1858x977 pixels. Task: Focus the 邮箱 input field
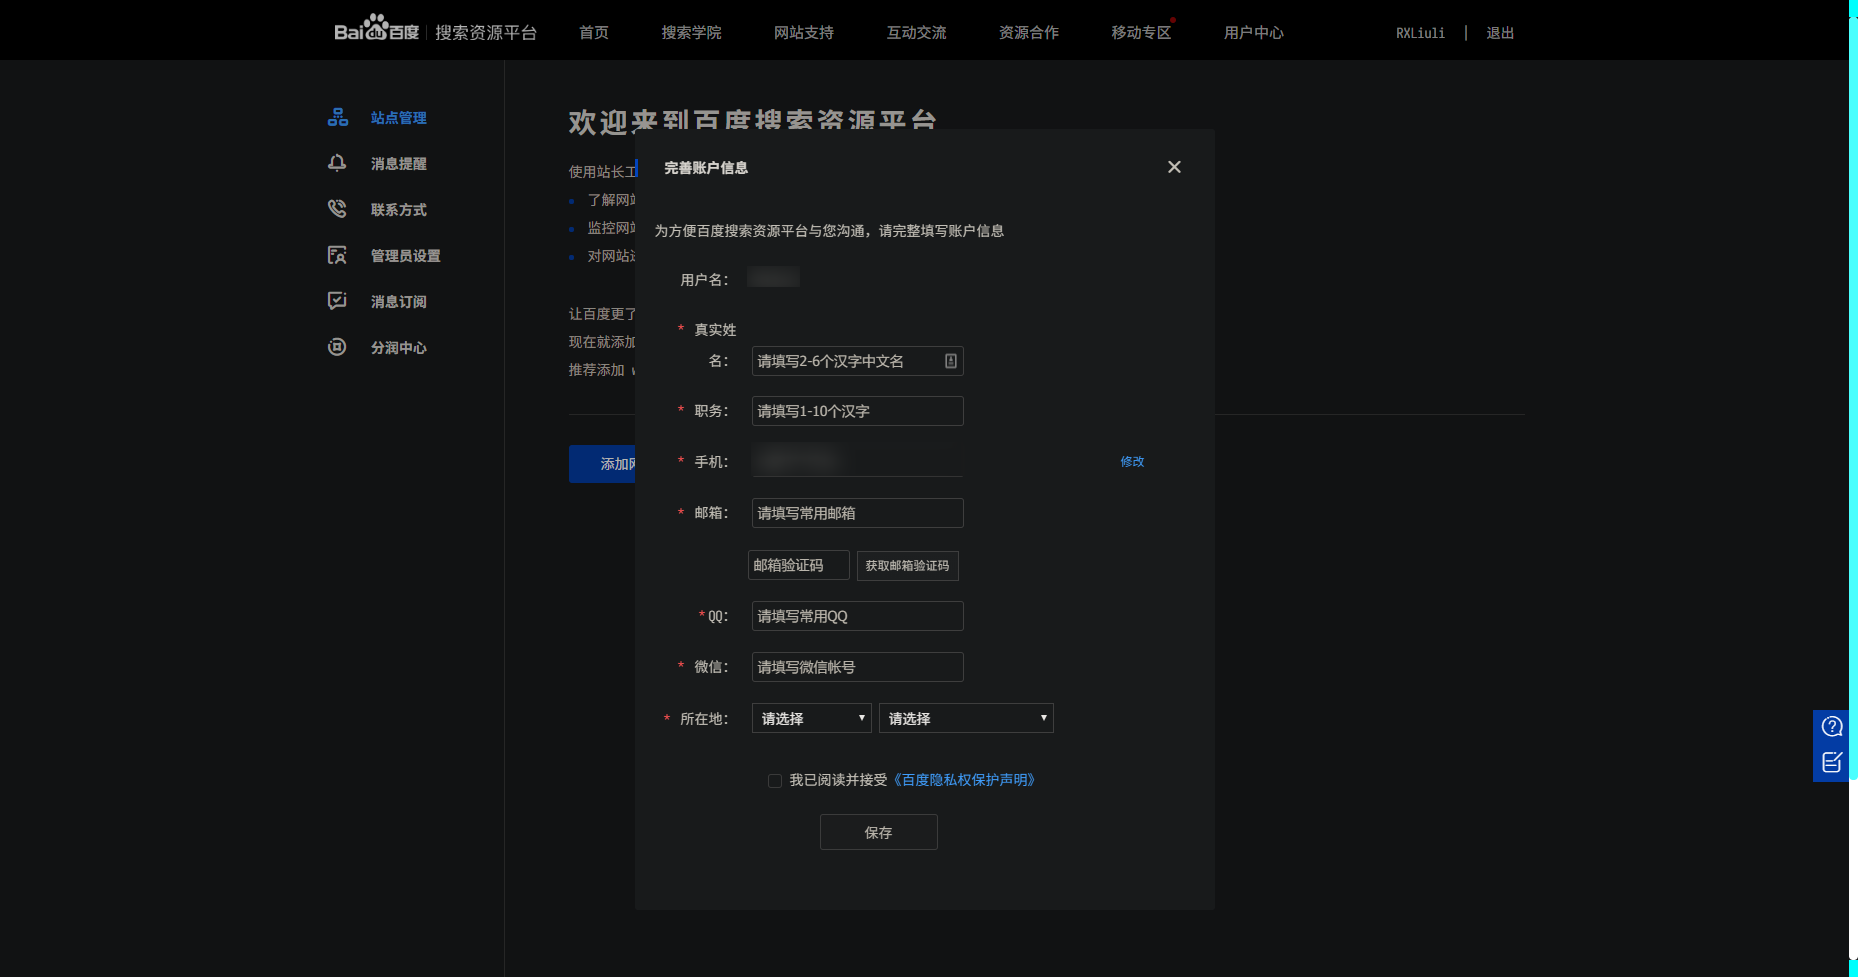pos(857,513)
